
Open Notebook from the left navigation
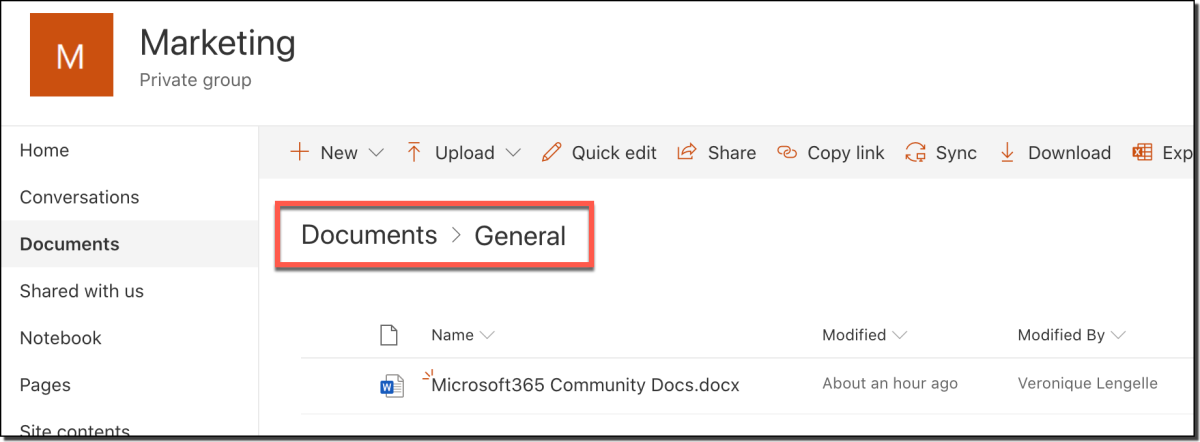pyautogui.click(x=61, y=338)
